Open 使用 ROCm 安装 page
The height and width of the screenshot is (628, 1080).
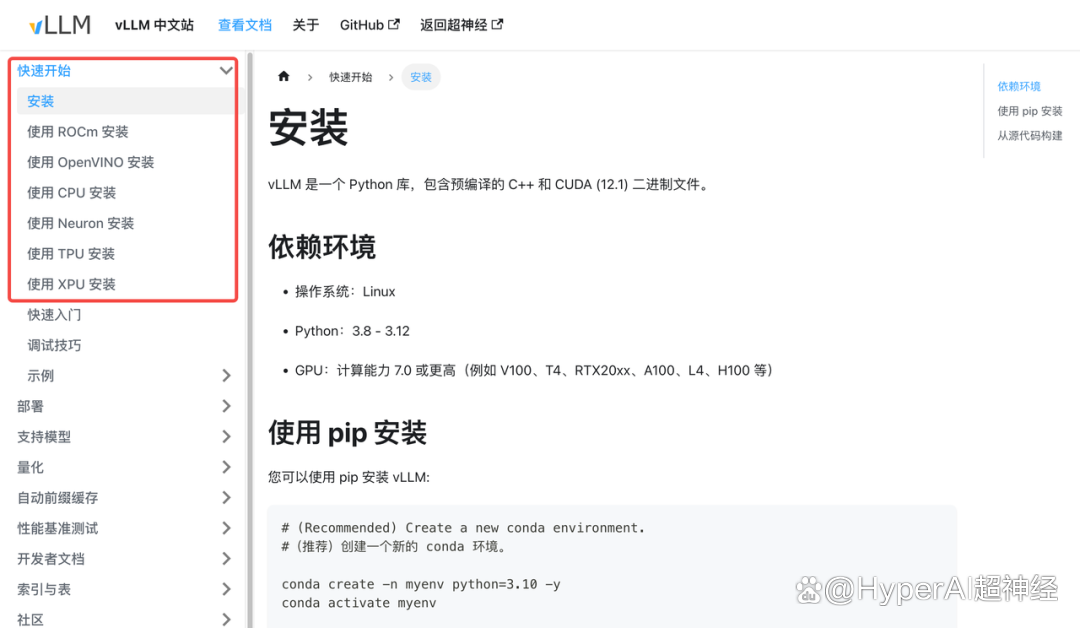point(78,132)
